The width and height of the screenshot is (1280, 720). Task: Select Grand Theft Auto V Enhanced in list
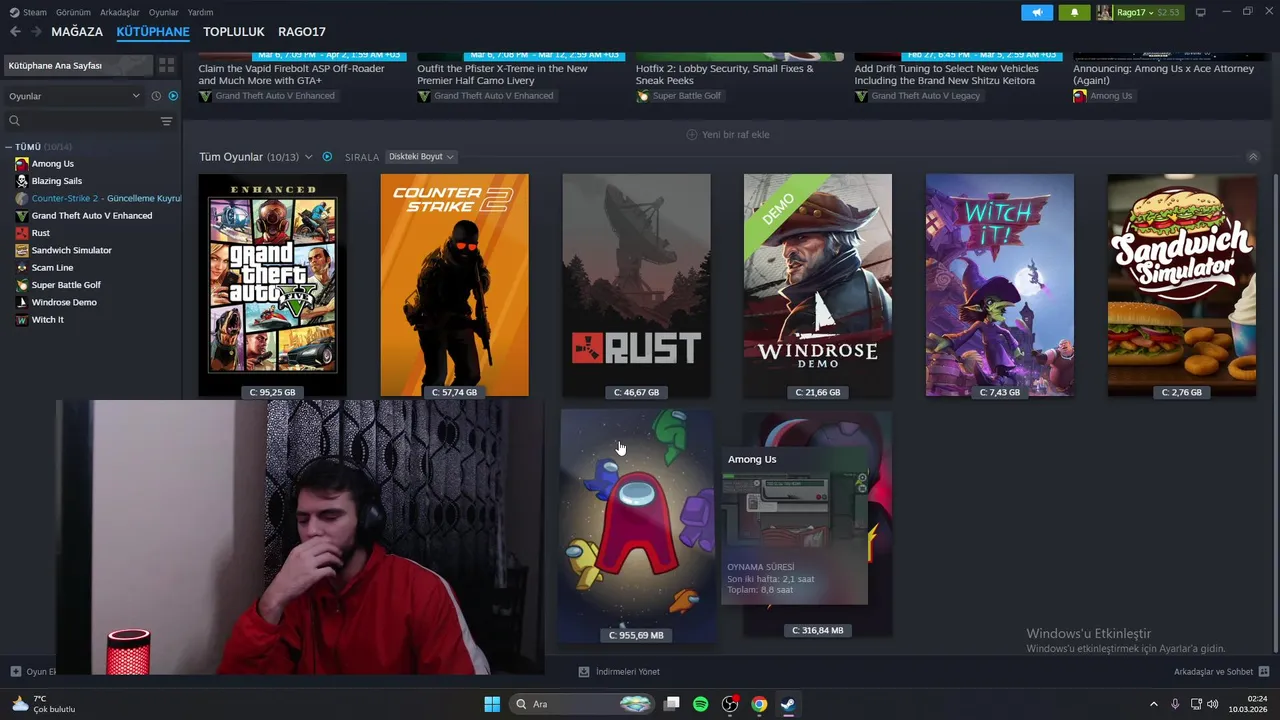pyautogui.click(x=92, y=216)
